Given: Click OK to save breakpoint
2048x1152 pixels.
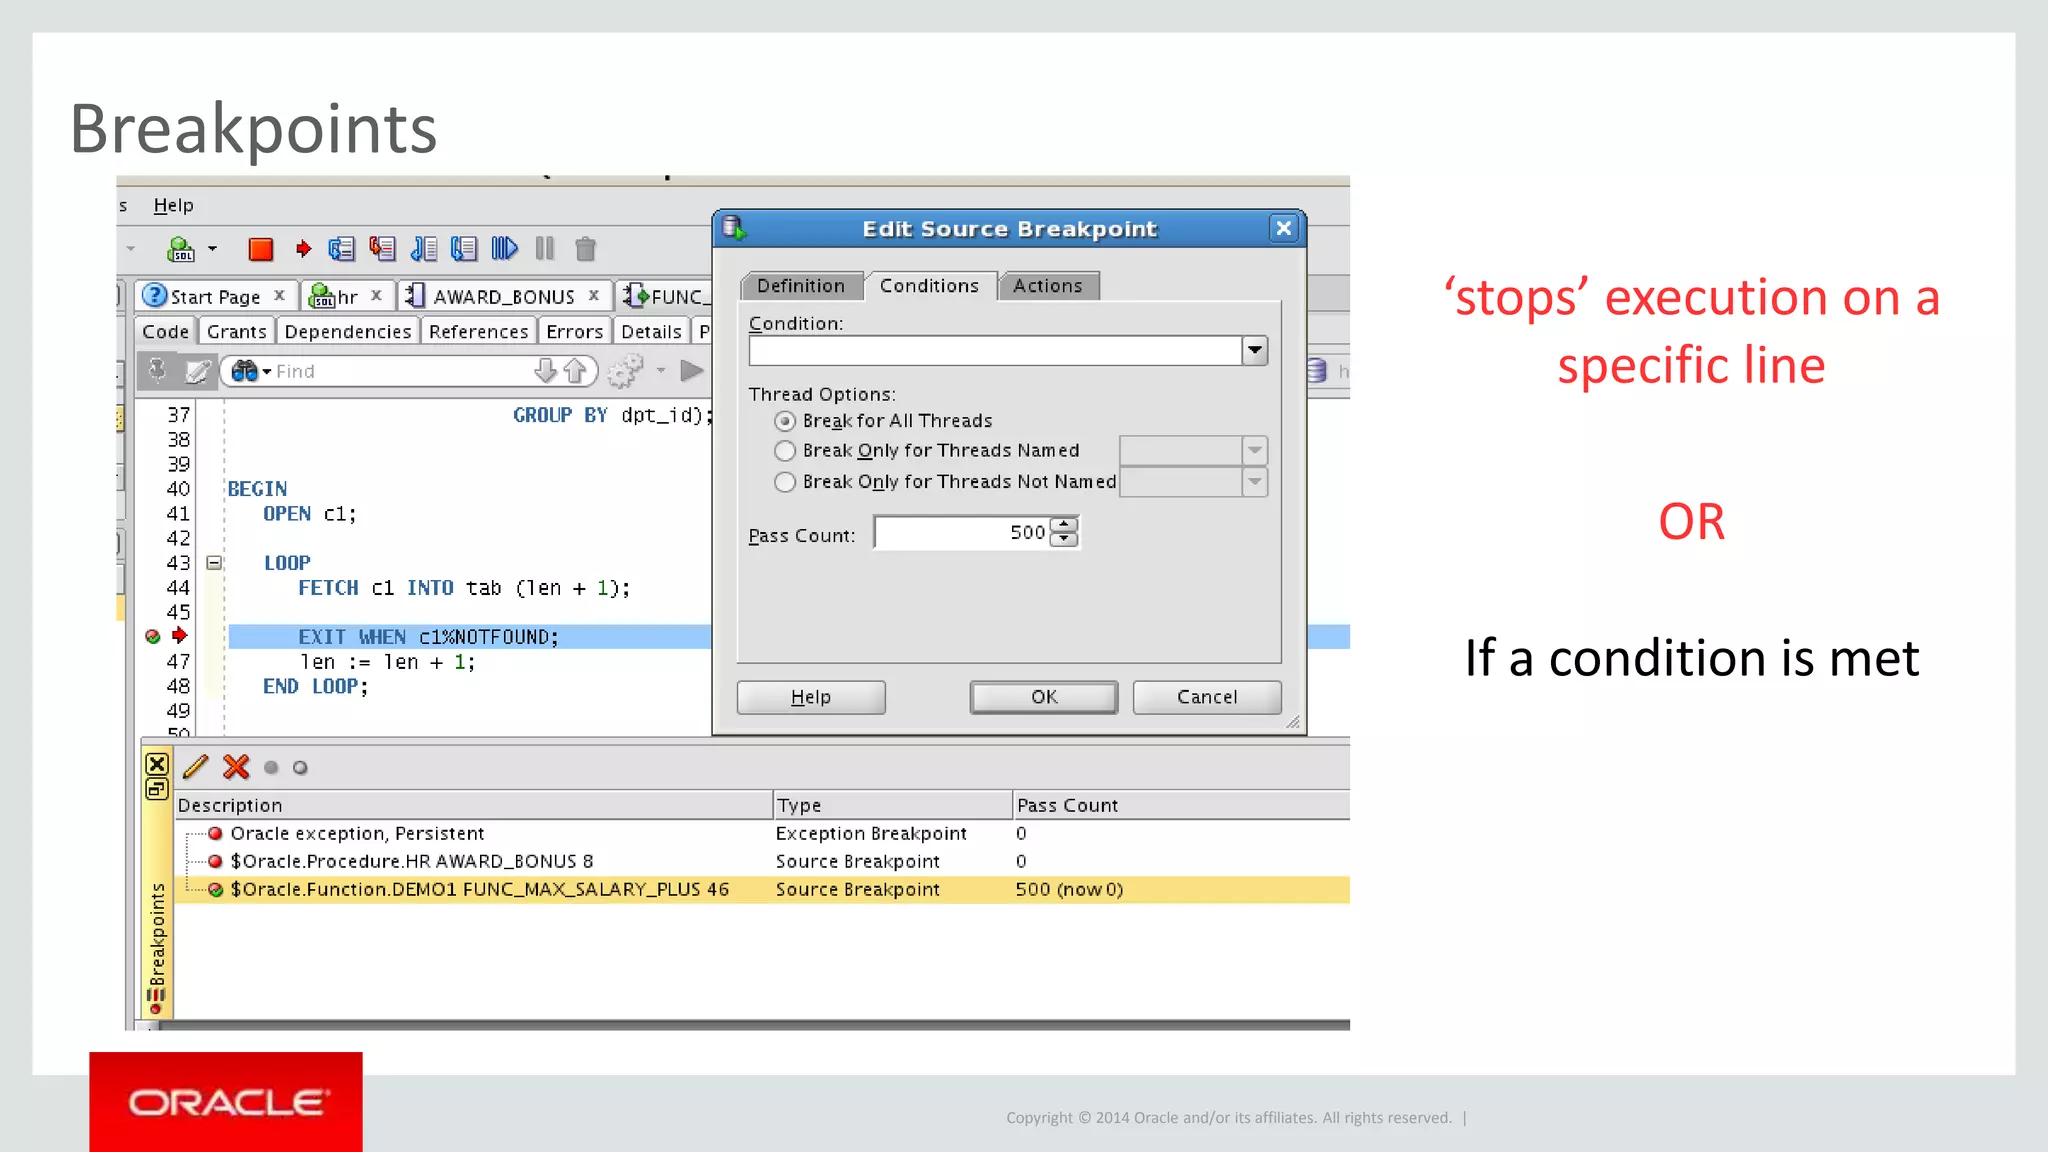Looking at the screenshot, I should coord(1044,697).
